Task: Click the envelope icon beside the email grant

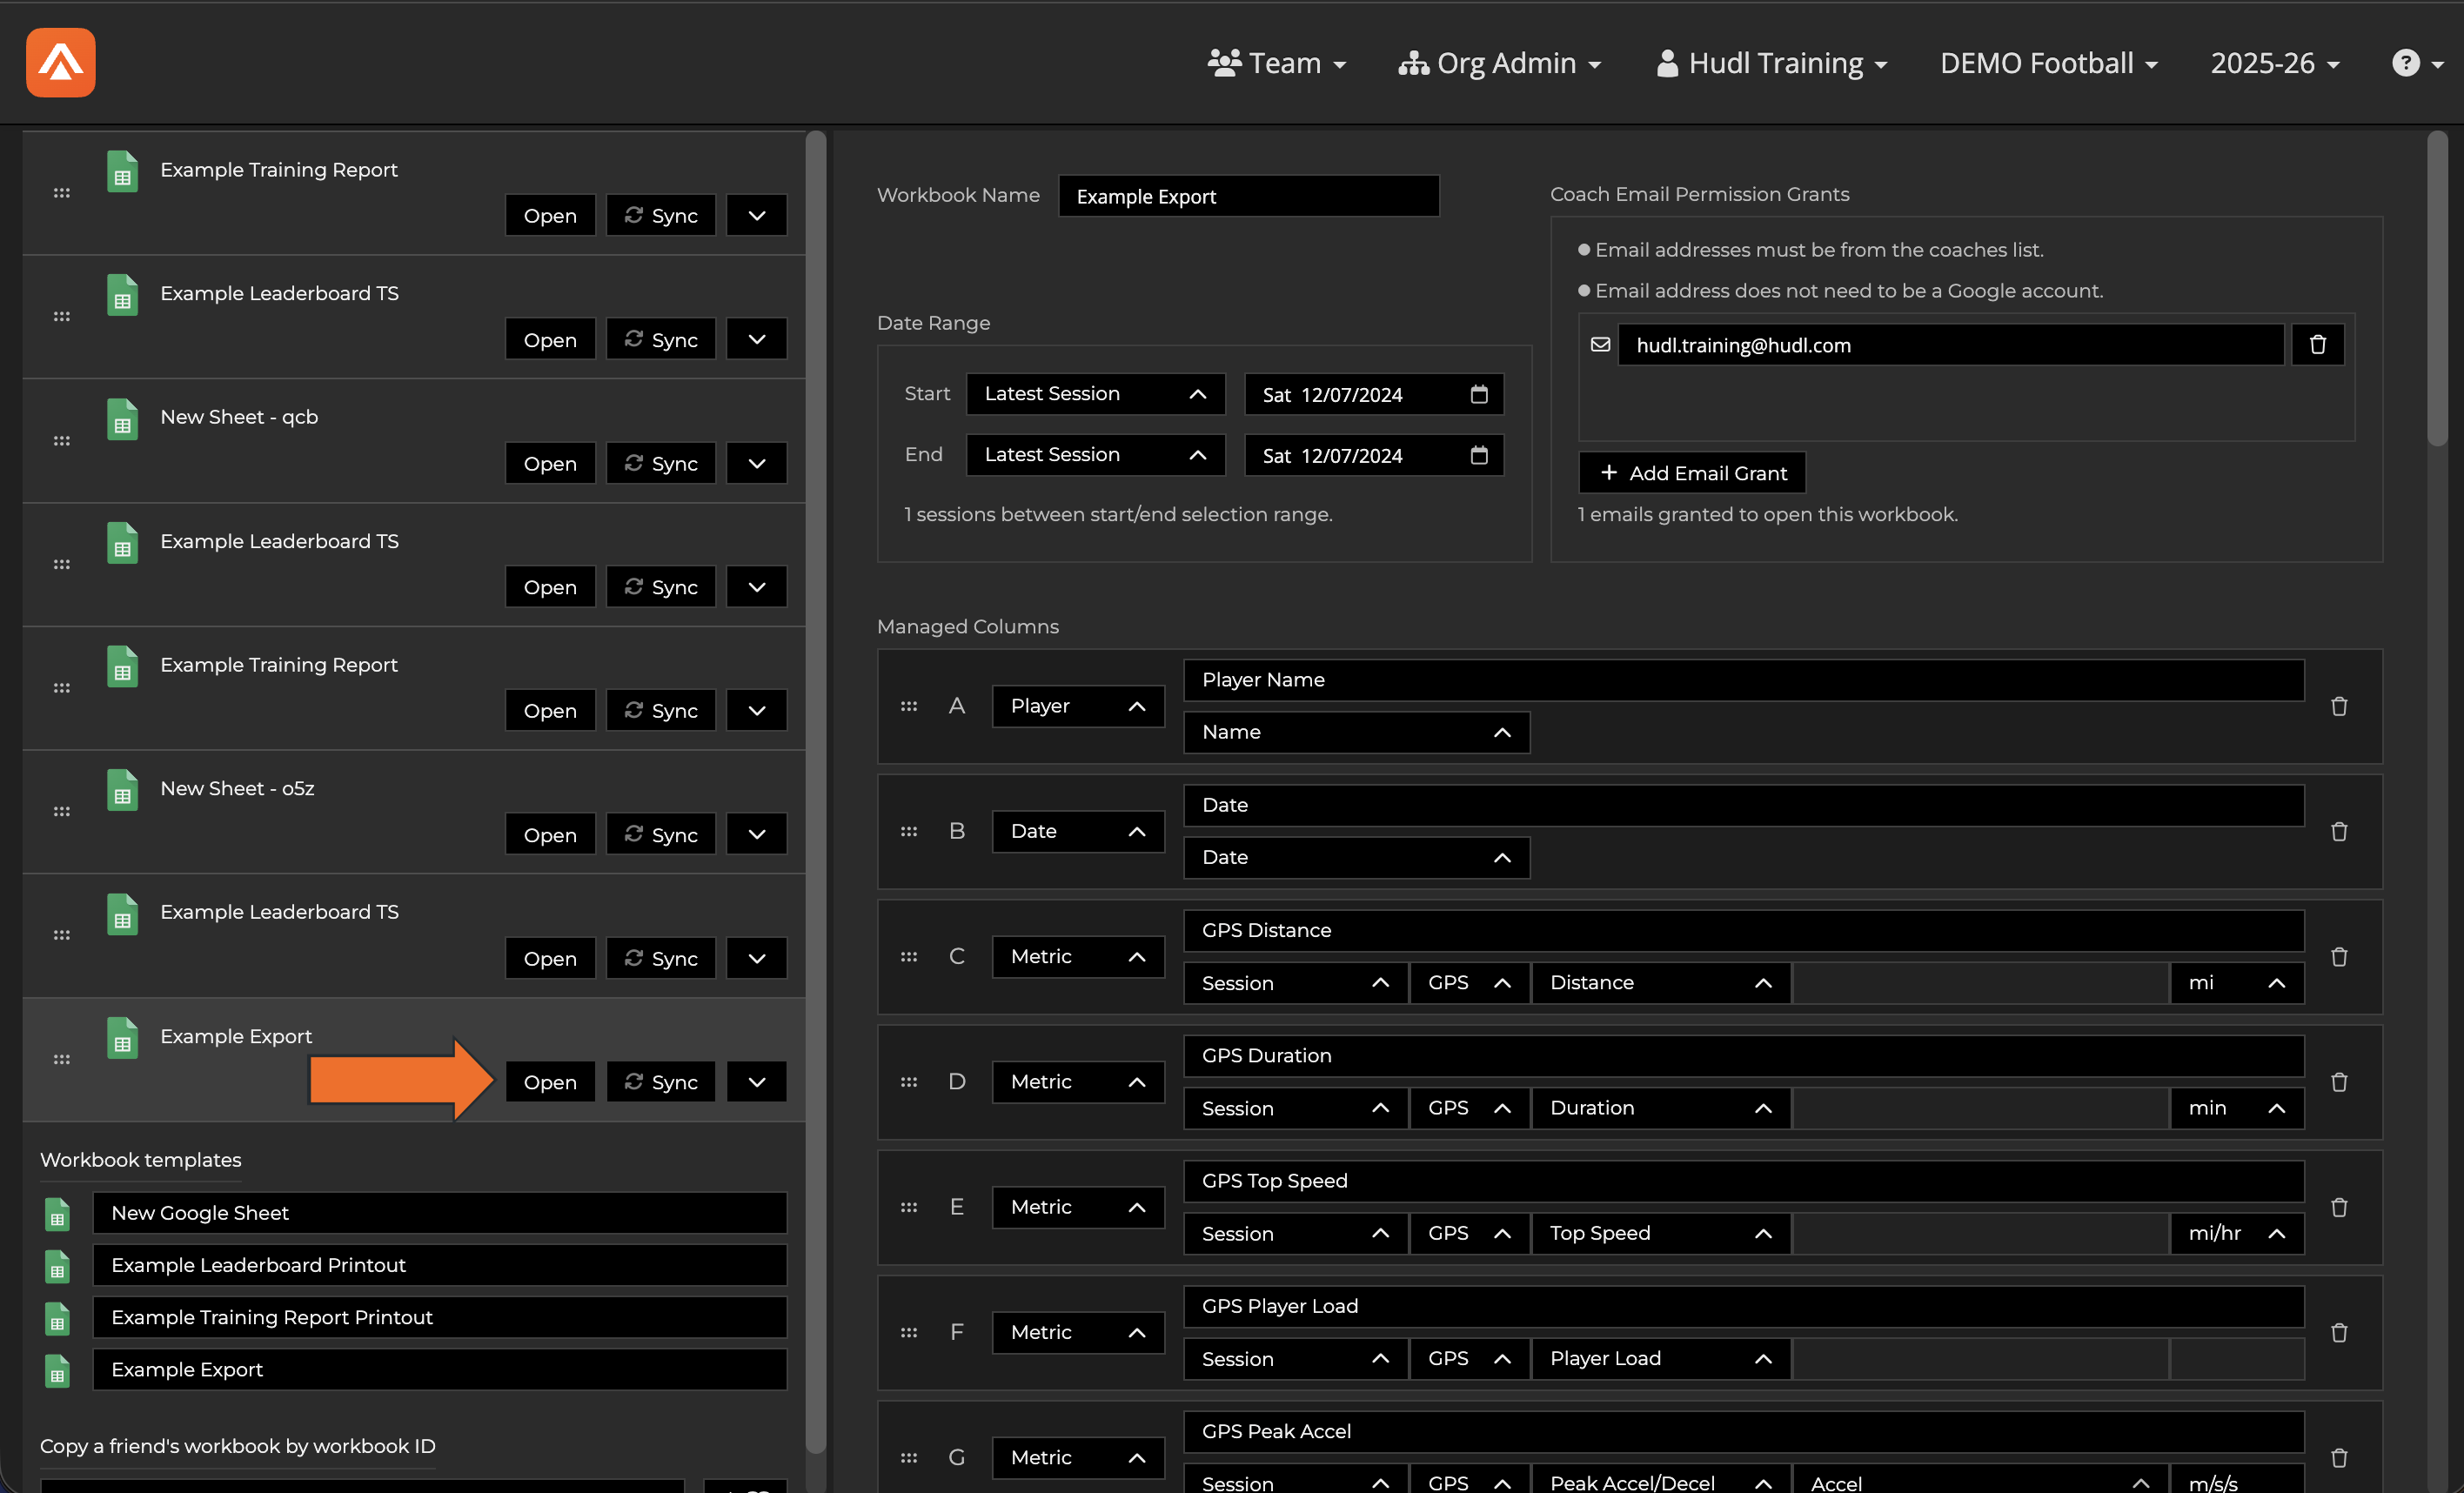Action: (1600, 345)
